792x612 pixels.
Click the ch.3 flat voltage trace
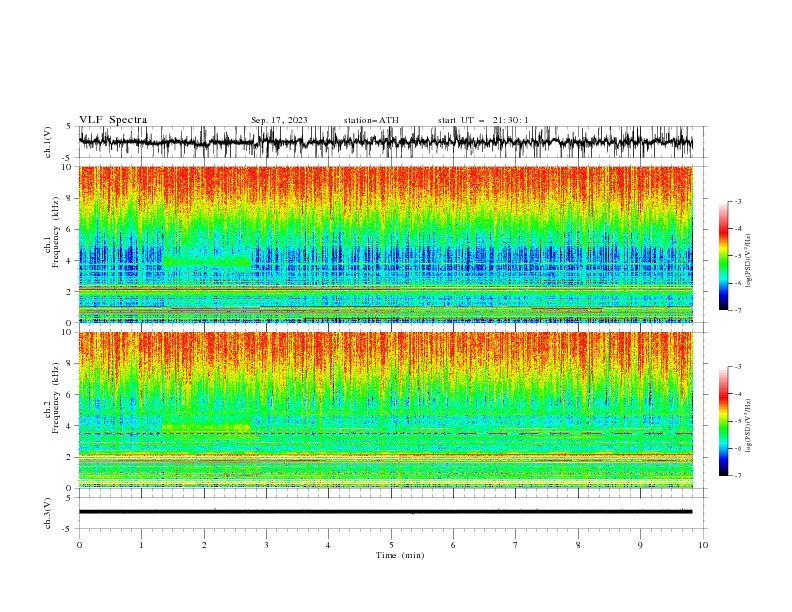tap(385, 512)
